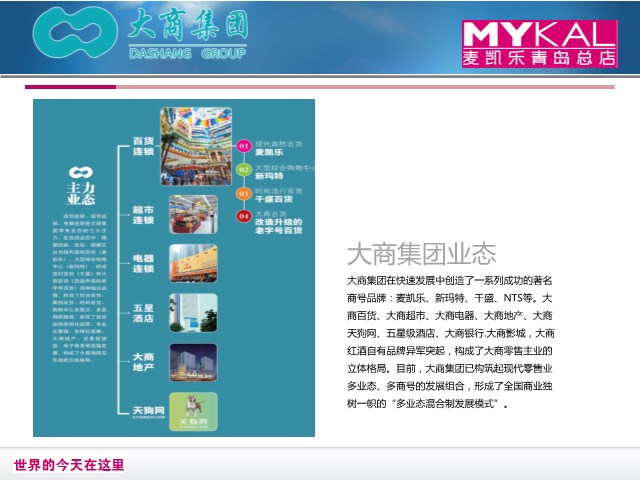Click the 千盛百货 label next to 03

[x=274, y=199]
